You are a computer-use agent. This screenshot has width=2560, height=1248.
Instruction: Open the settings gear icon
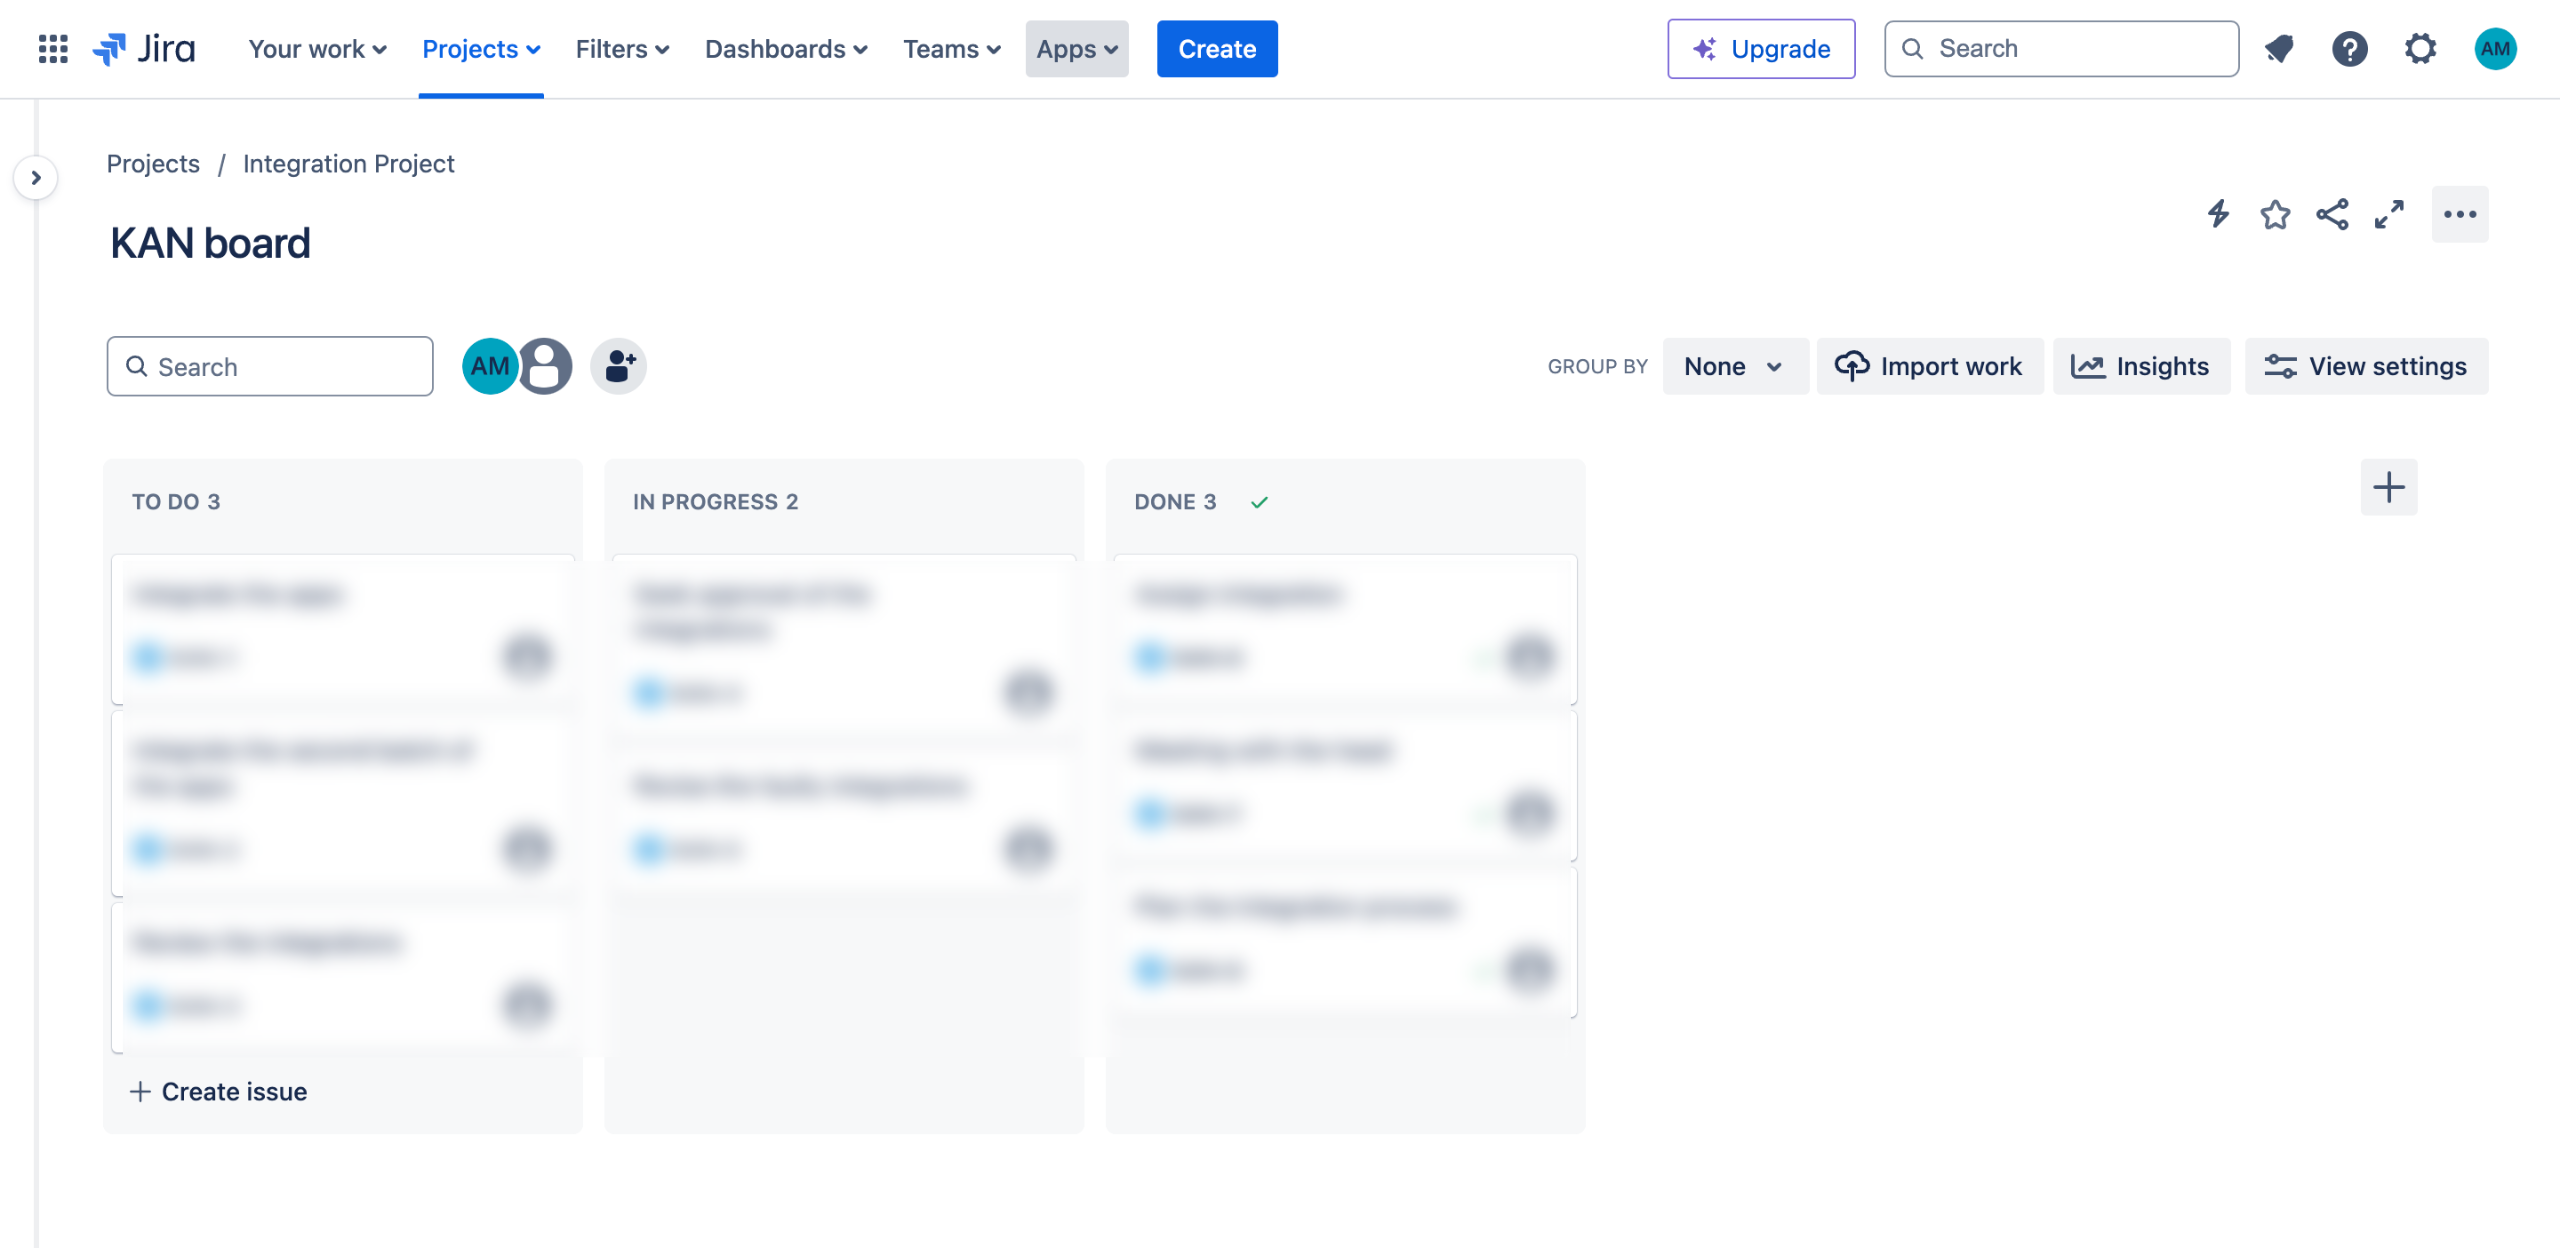coord(2420,48)
